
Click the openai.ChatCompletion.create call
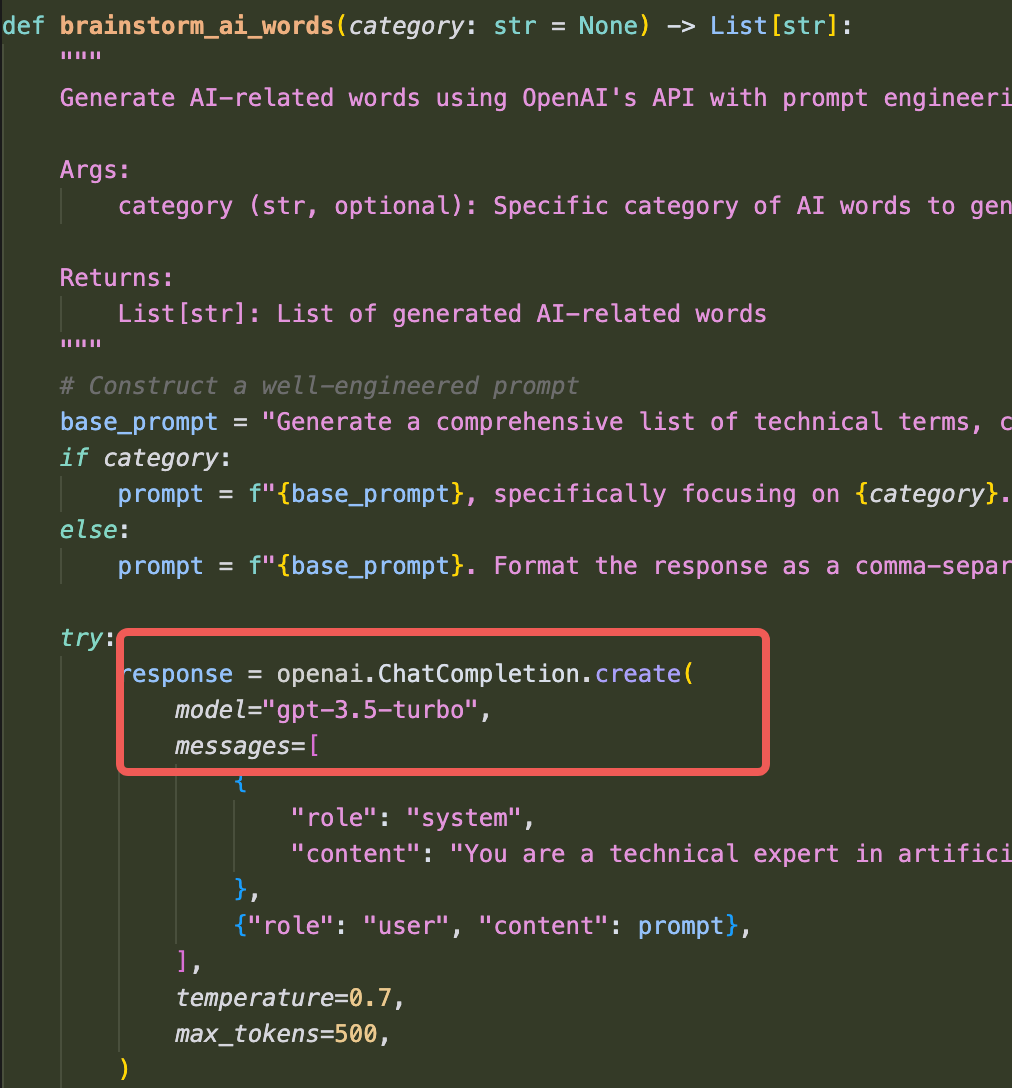485,673
